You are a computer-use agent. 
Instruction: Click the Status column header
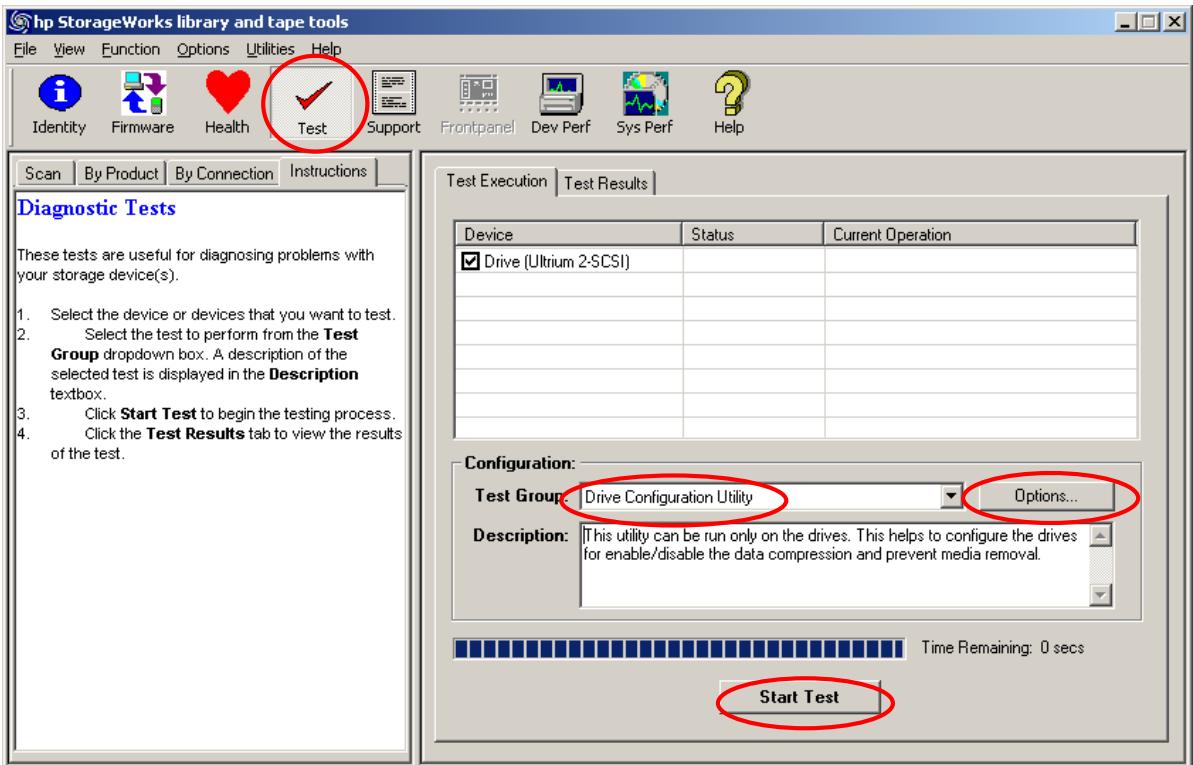(x=752, y=234)
